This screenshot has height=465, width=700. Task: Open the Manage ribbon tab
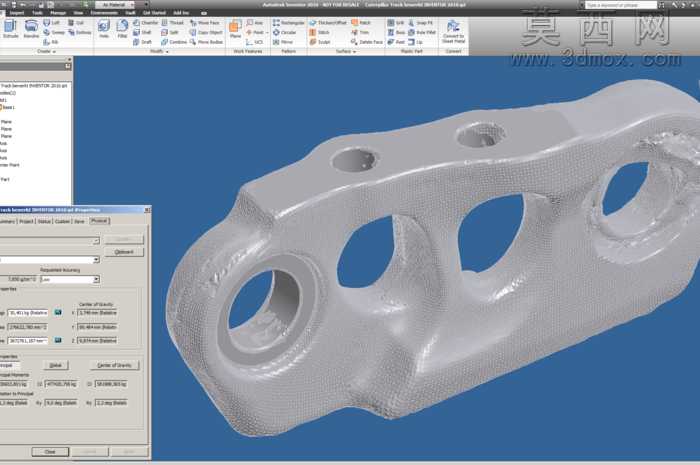(58, 13)
